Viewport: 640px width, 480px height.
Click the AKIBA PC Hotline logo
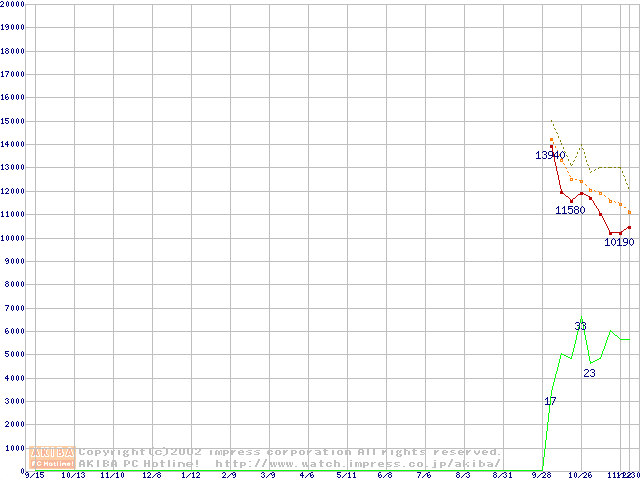coord(52,458)
